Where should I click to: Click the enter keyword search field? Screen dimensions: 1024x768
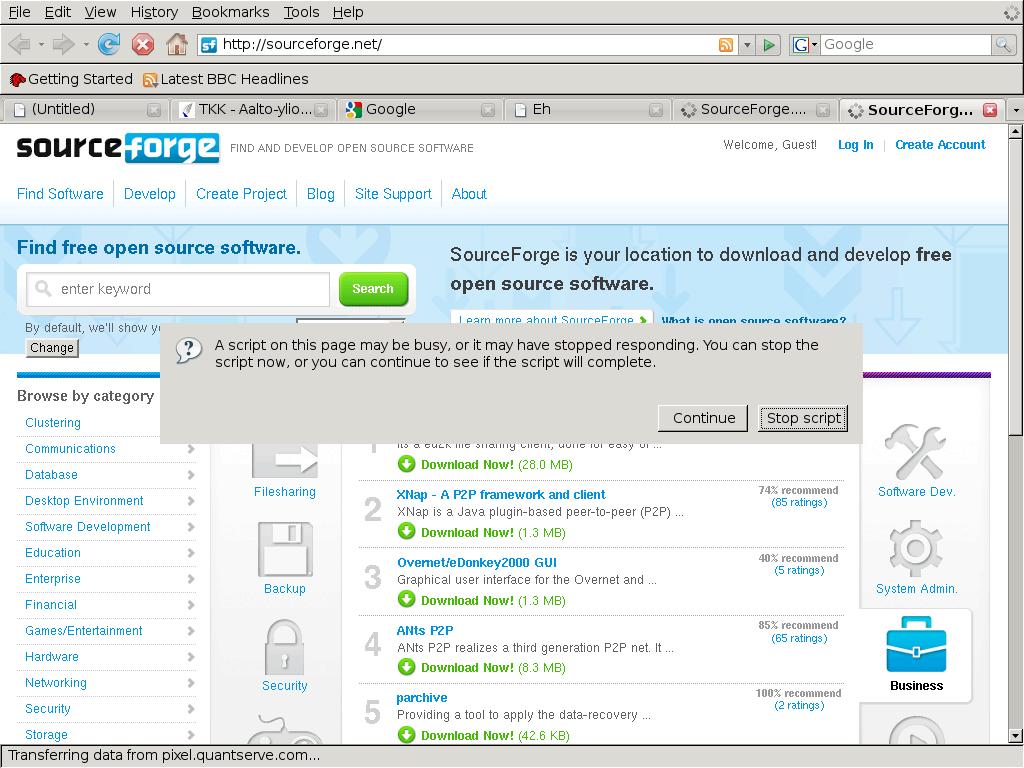click(178, 289)
